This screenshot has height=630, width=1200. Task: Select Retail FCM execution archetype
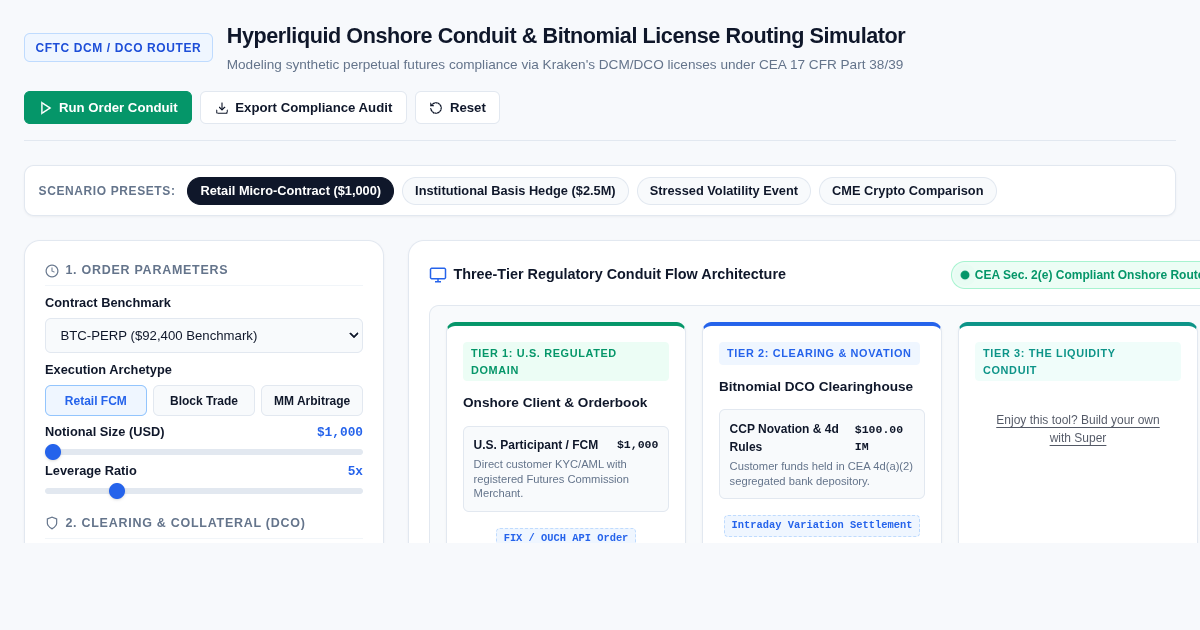pos(96,401)
